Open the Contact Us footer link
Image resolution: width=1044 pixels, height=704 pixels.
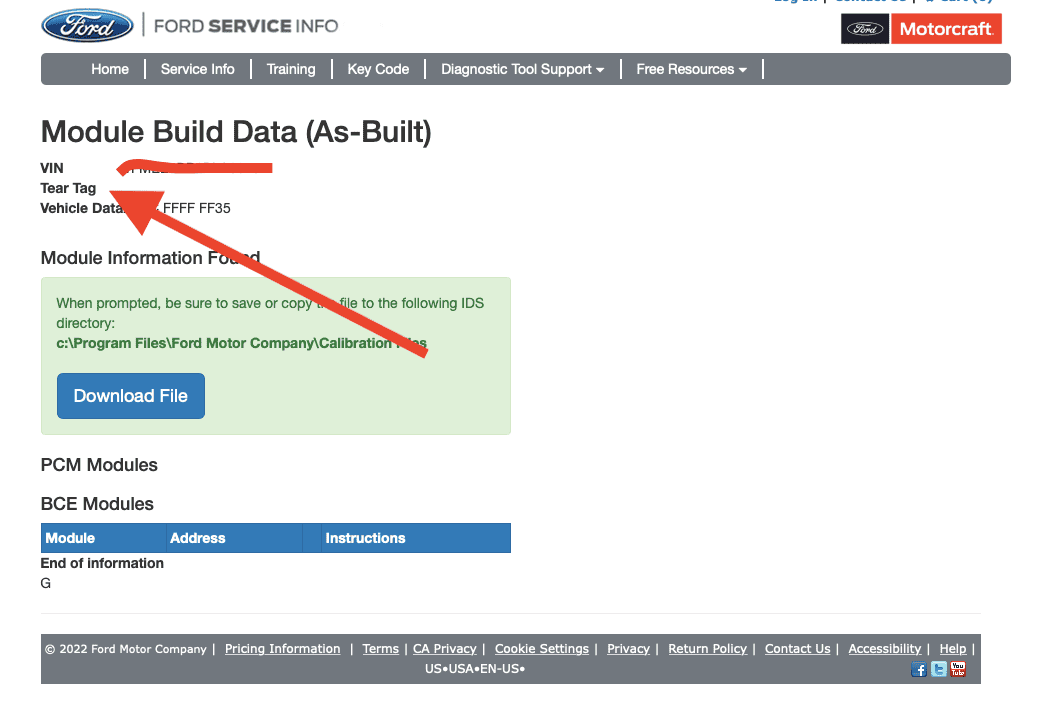coord(797,649)
